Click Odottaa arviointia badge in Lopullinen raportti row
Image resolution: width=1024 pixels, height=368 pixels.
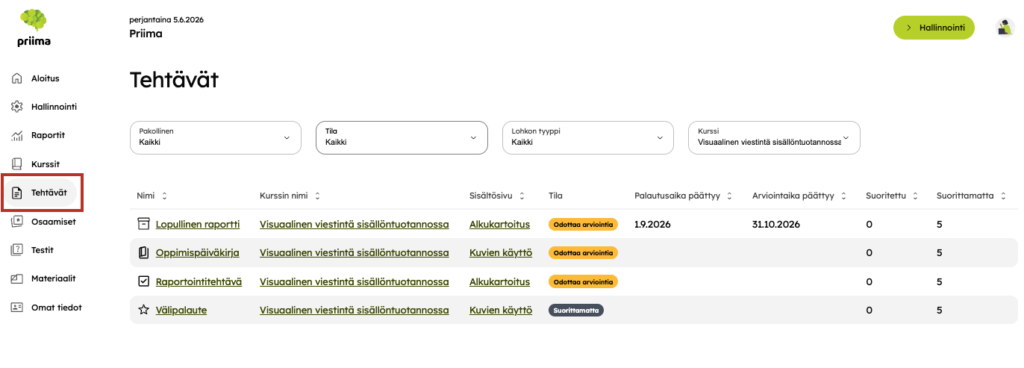coord(583,224)
